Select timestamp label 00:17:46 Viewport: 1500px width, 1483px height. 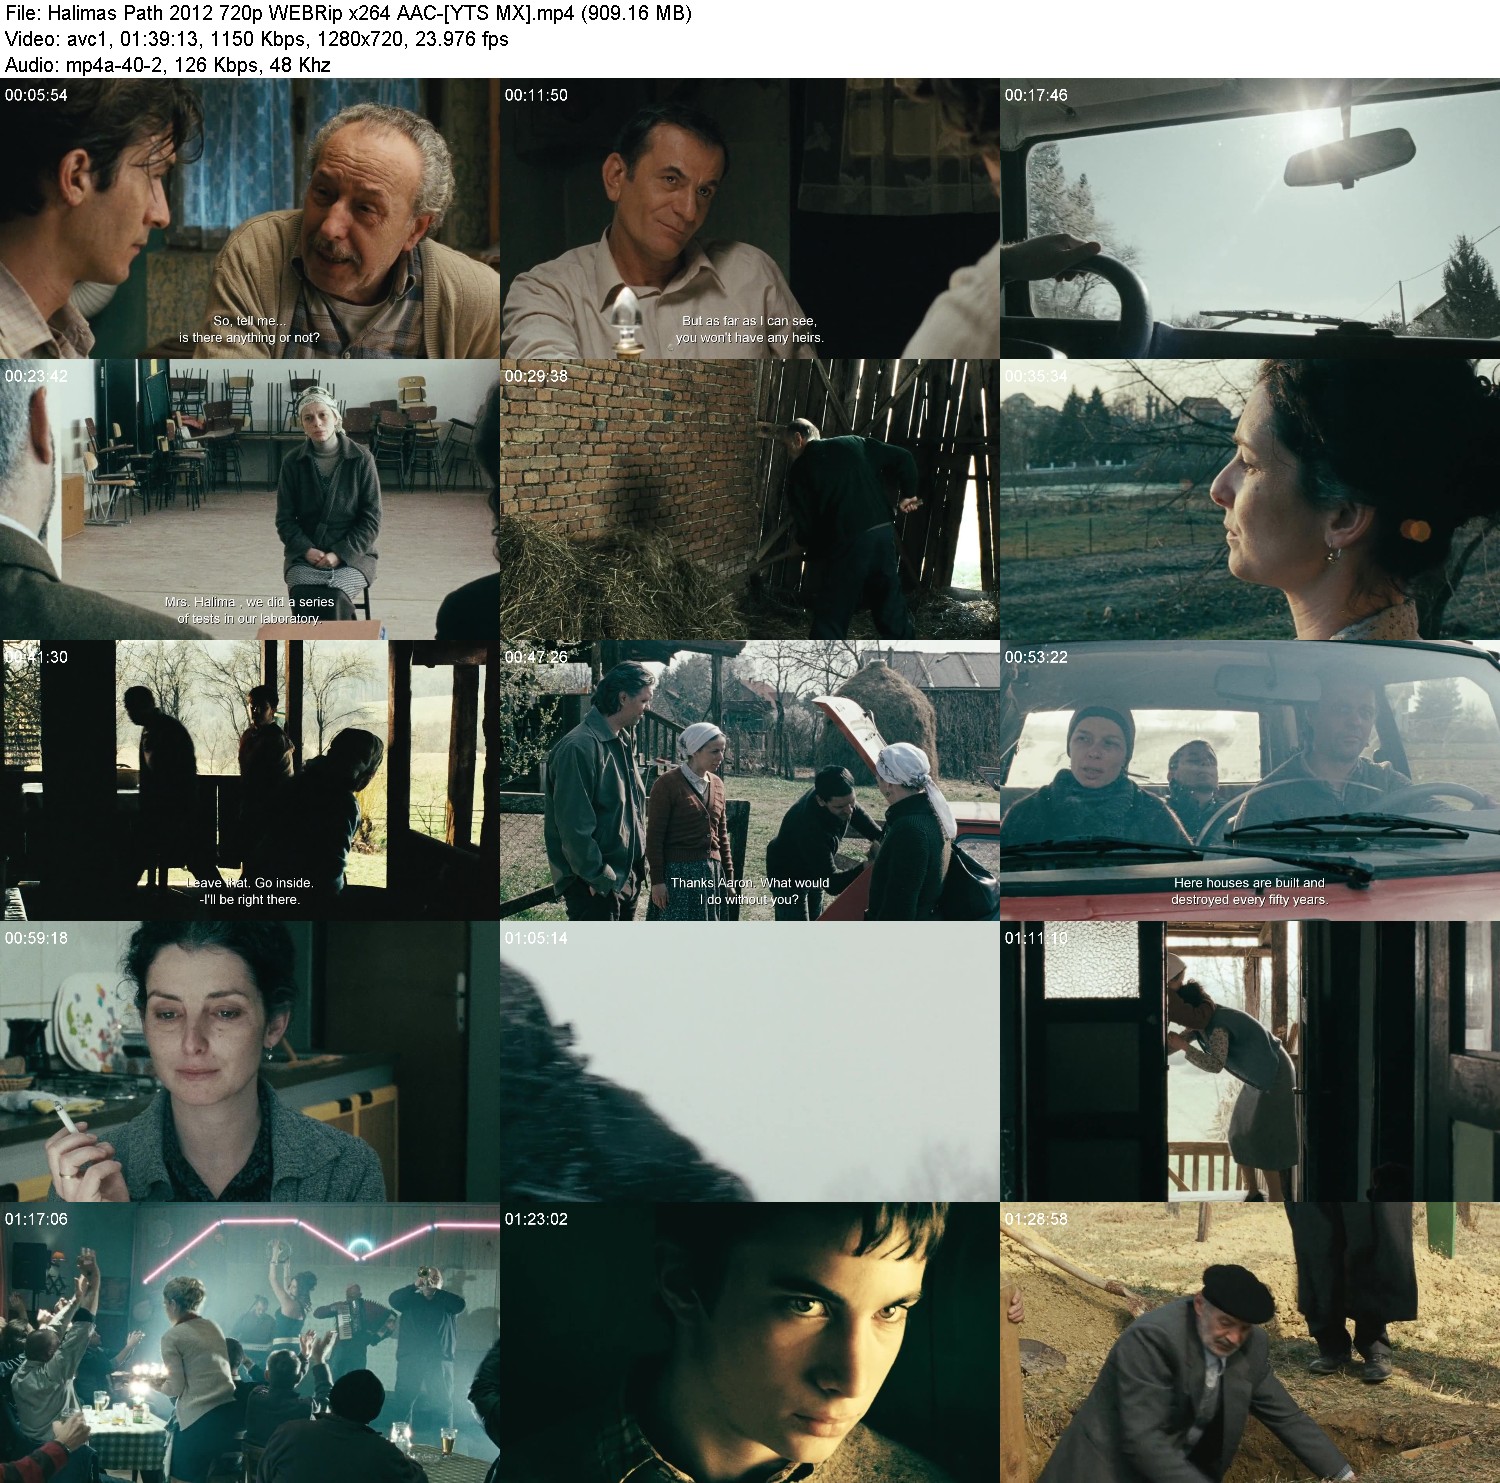point(1036,95)
